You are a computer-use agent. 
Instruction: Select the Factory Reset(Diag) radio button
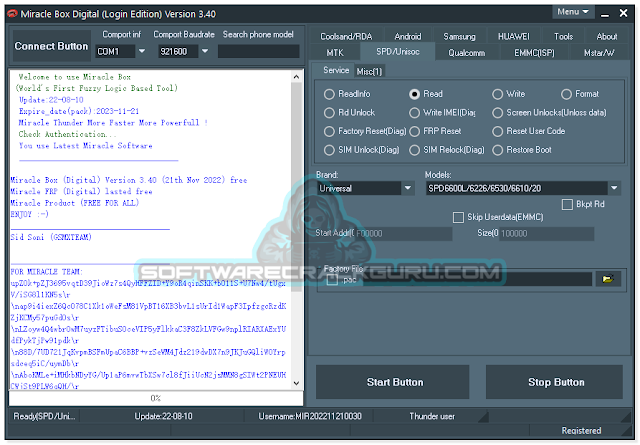[x=329, y=131]
